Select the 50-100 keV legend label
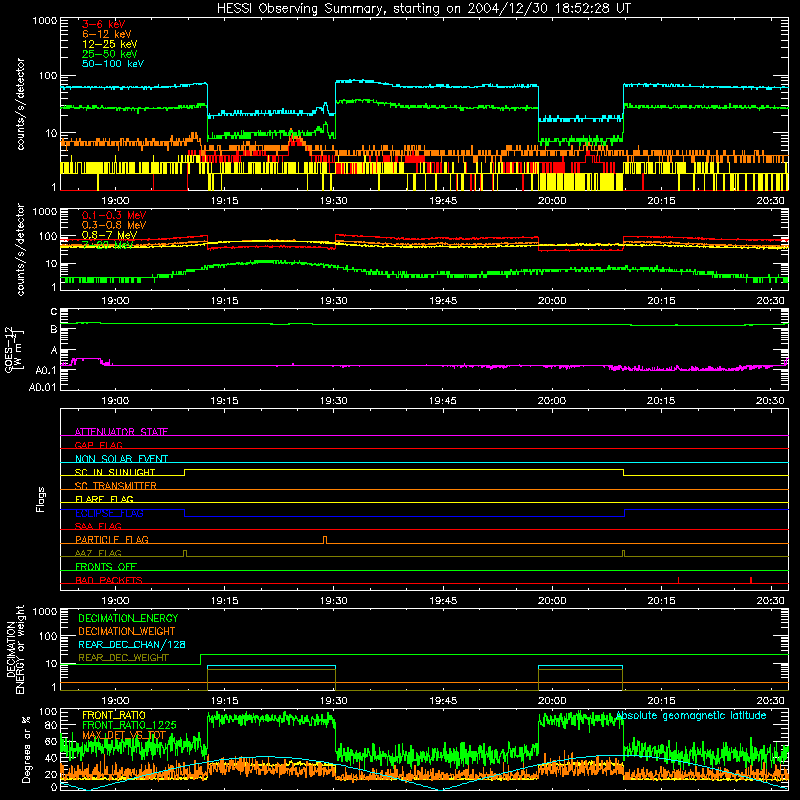800x800 pixels. point(113,63)
